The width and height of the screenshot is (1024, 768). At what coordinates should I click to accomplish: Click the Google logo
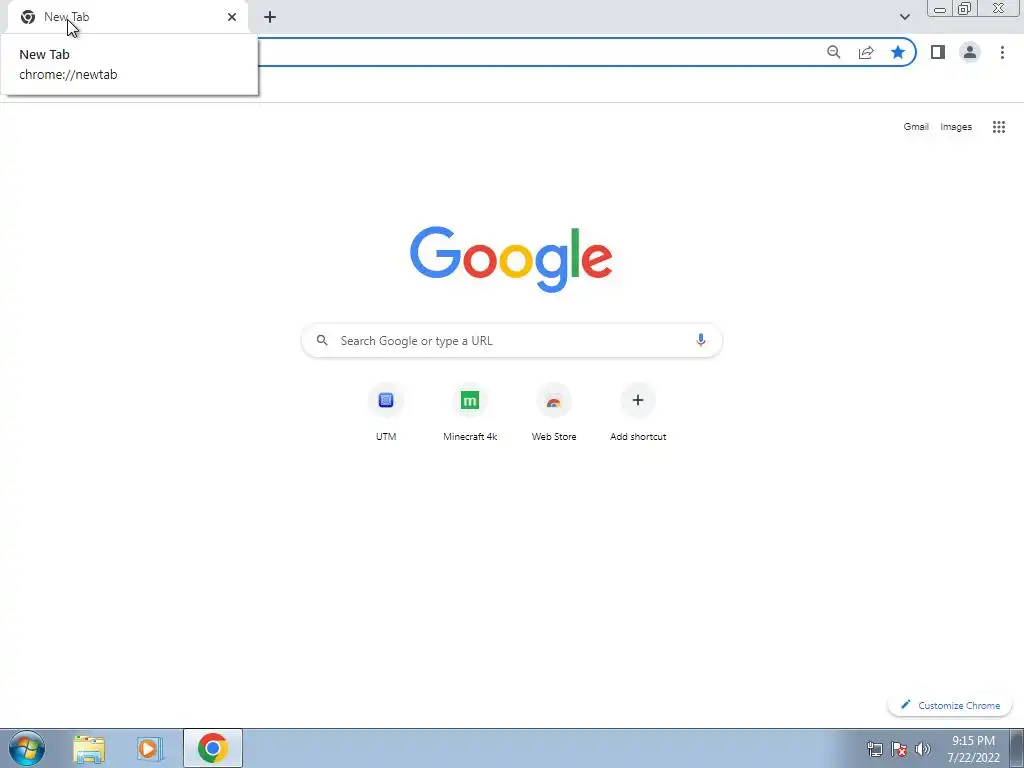click(x=511, y=259)
